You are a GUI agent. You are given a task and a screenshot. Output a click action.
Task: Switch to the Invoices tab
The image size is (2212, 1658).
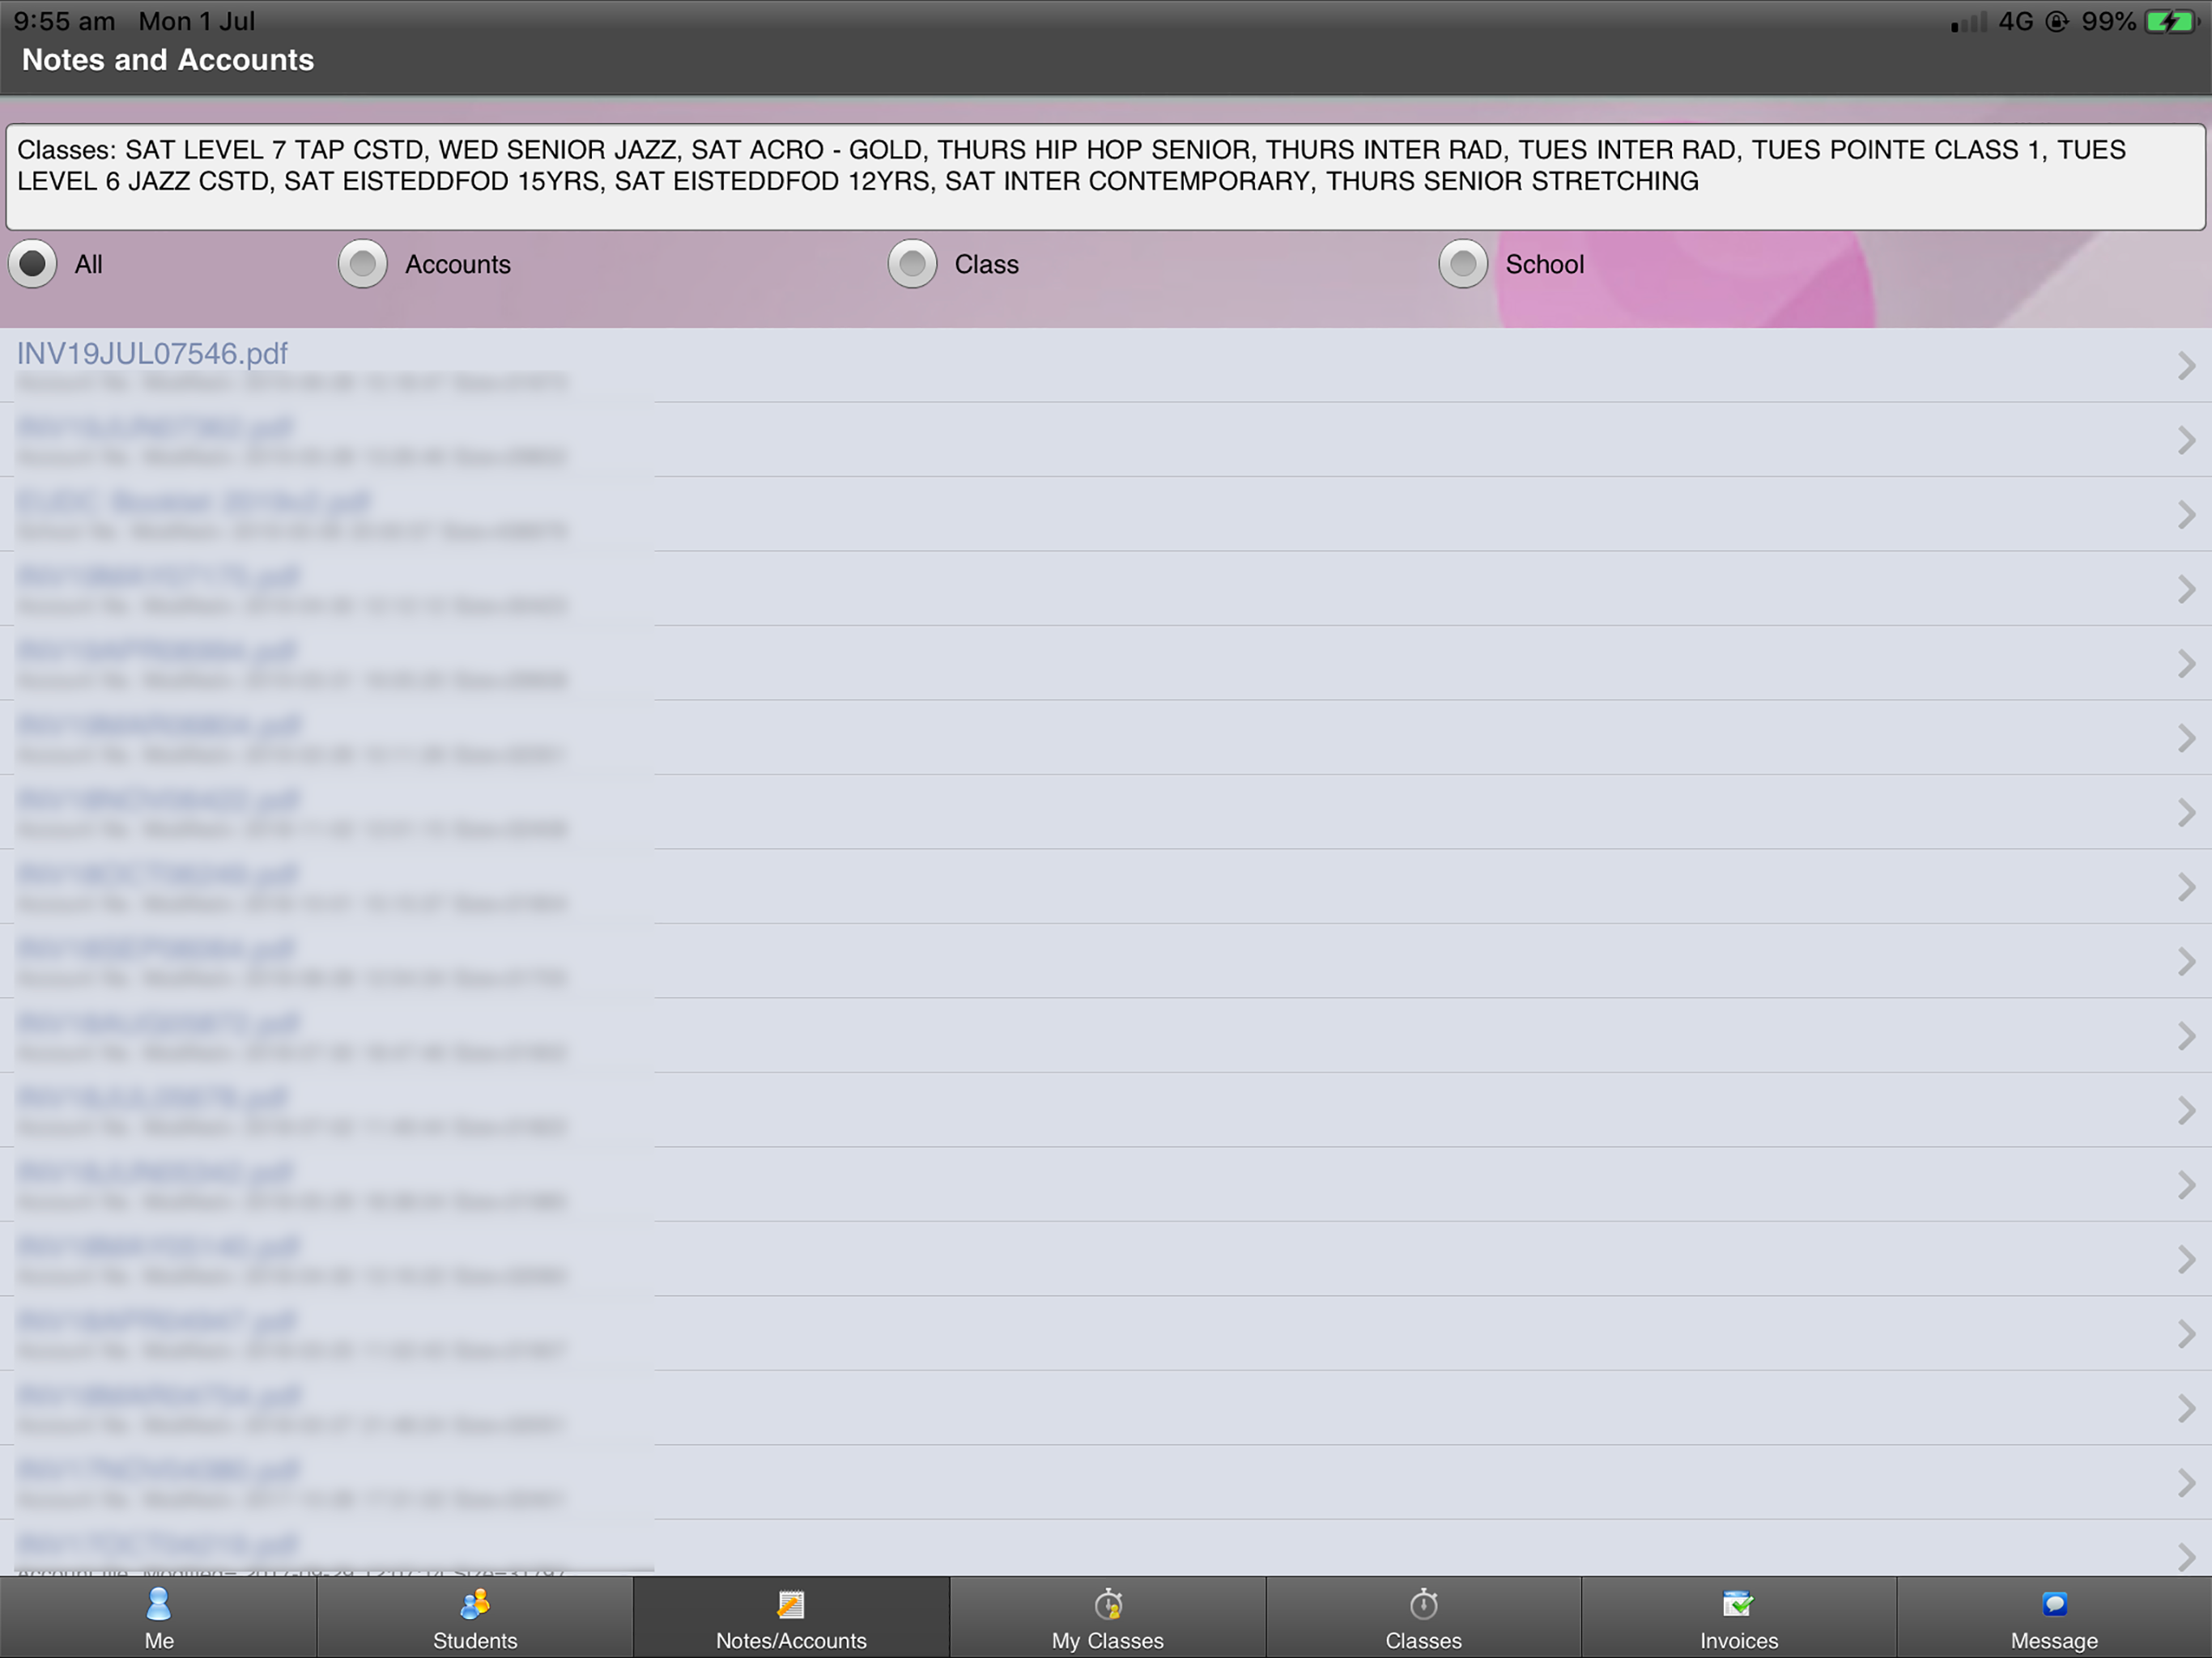coord(1739,1617)
